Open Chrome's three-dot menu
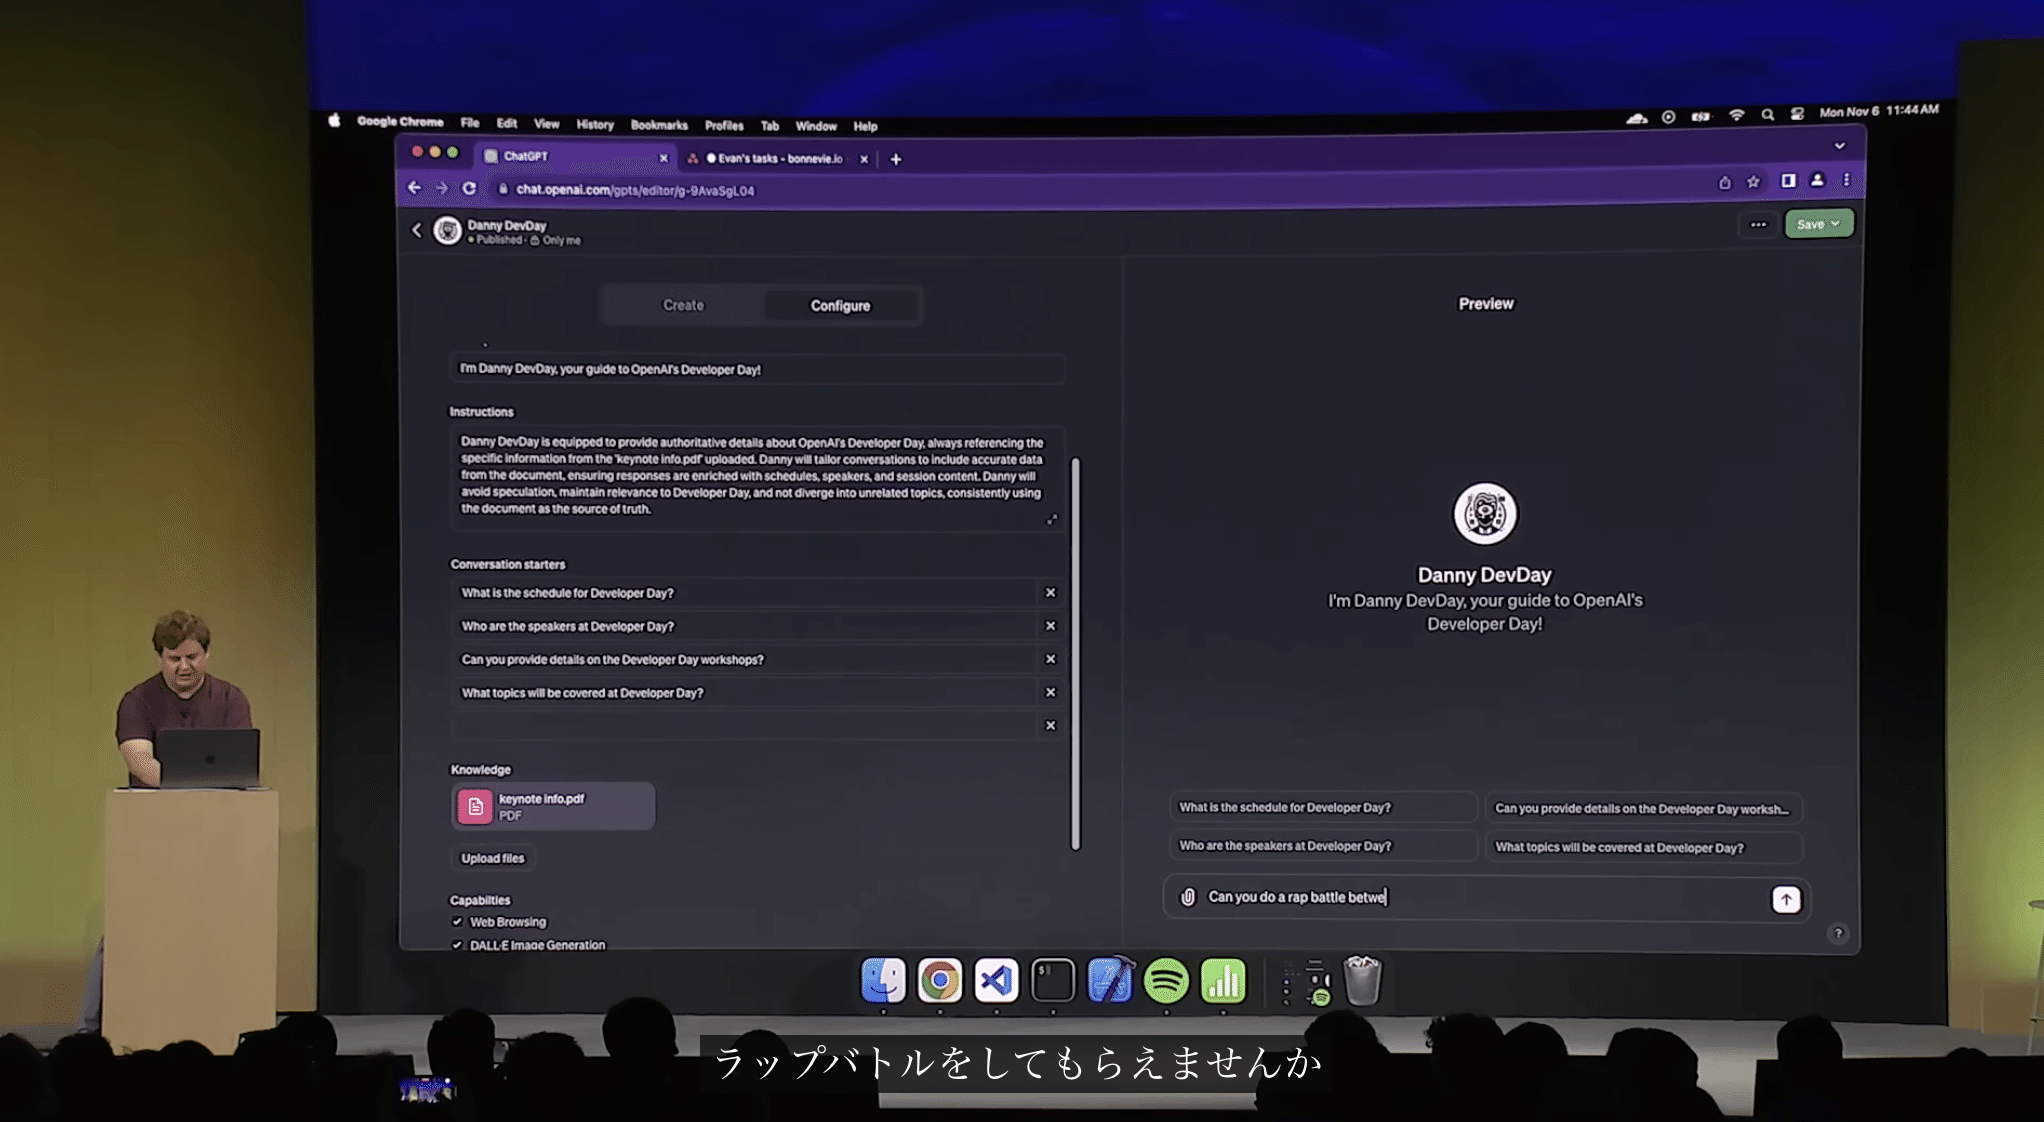 click(1846, 180)
